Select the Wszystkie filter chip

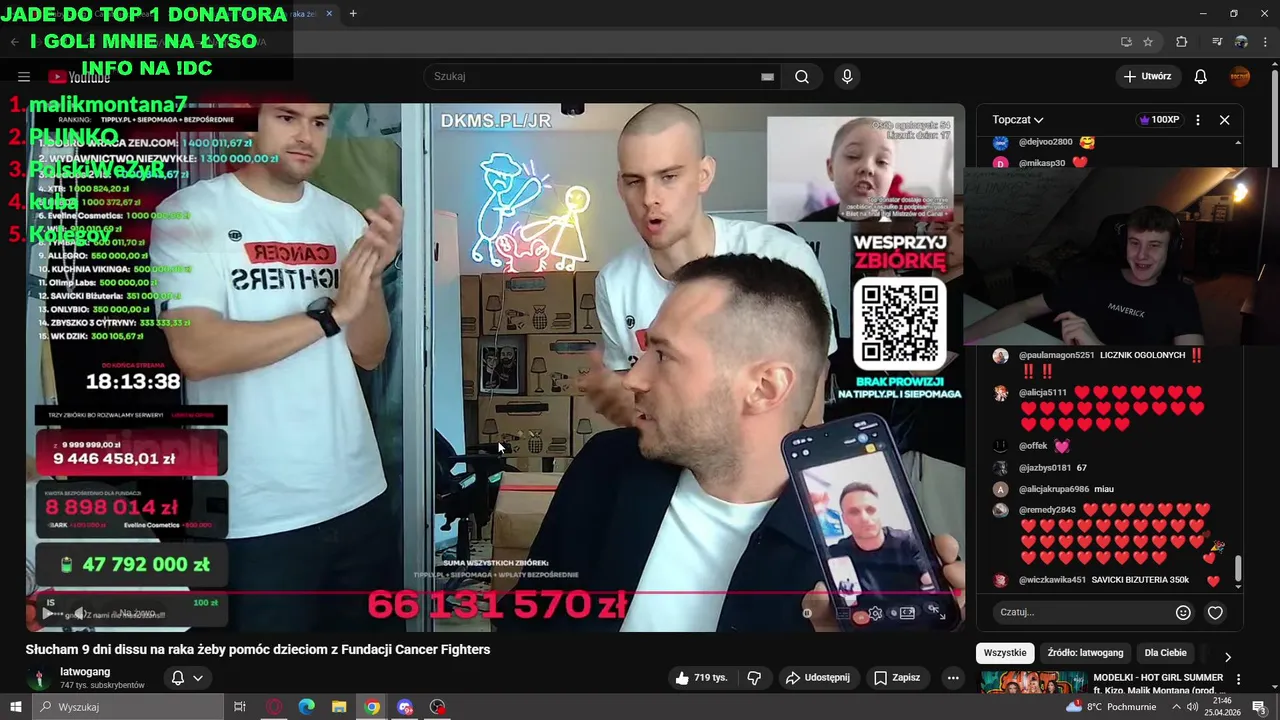pos(1005,653)
